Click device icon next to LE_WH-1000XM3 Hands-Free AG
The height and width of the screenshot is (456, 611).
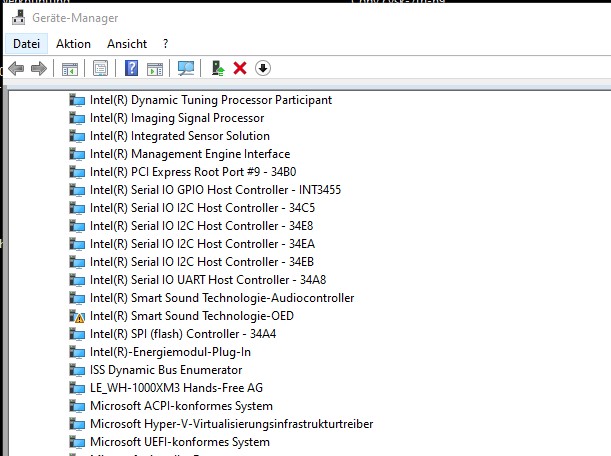[77, 388]
